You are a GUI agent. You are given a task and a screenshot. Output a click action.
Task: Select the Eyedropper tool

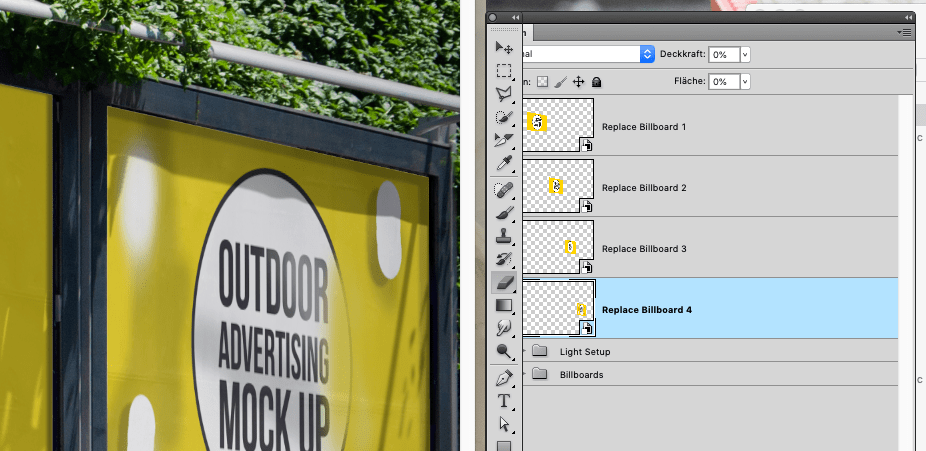tap(504, 162)
